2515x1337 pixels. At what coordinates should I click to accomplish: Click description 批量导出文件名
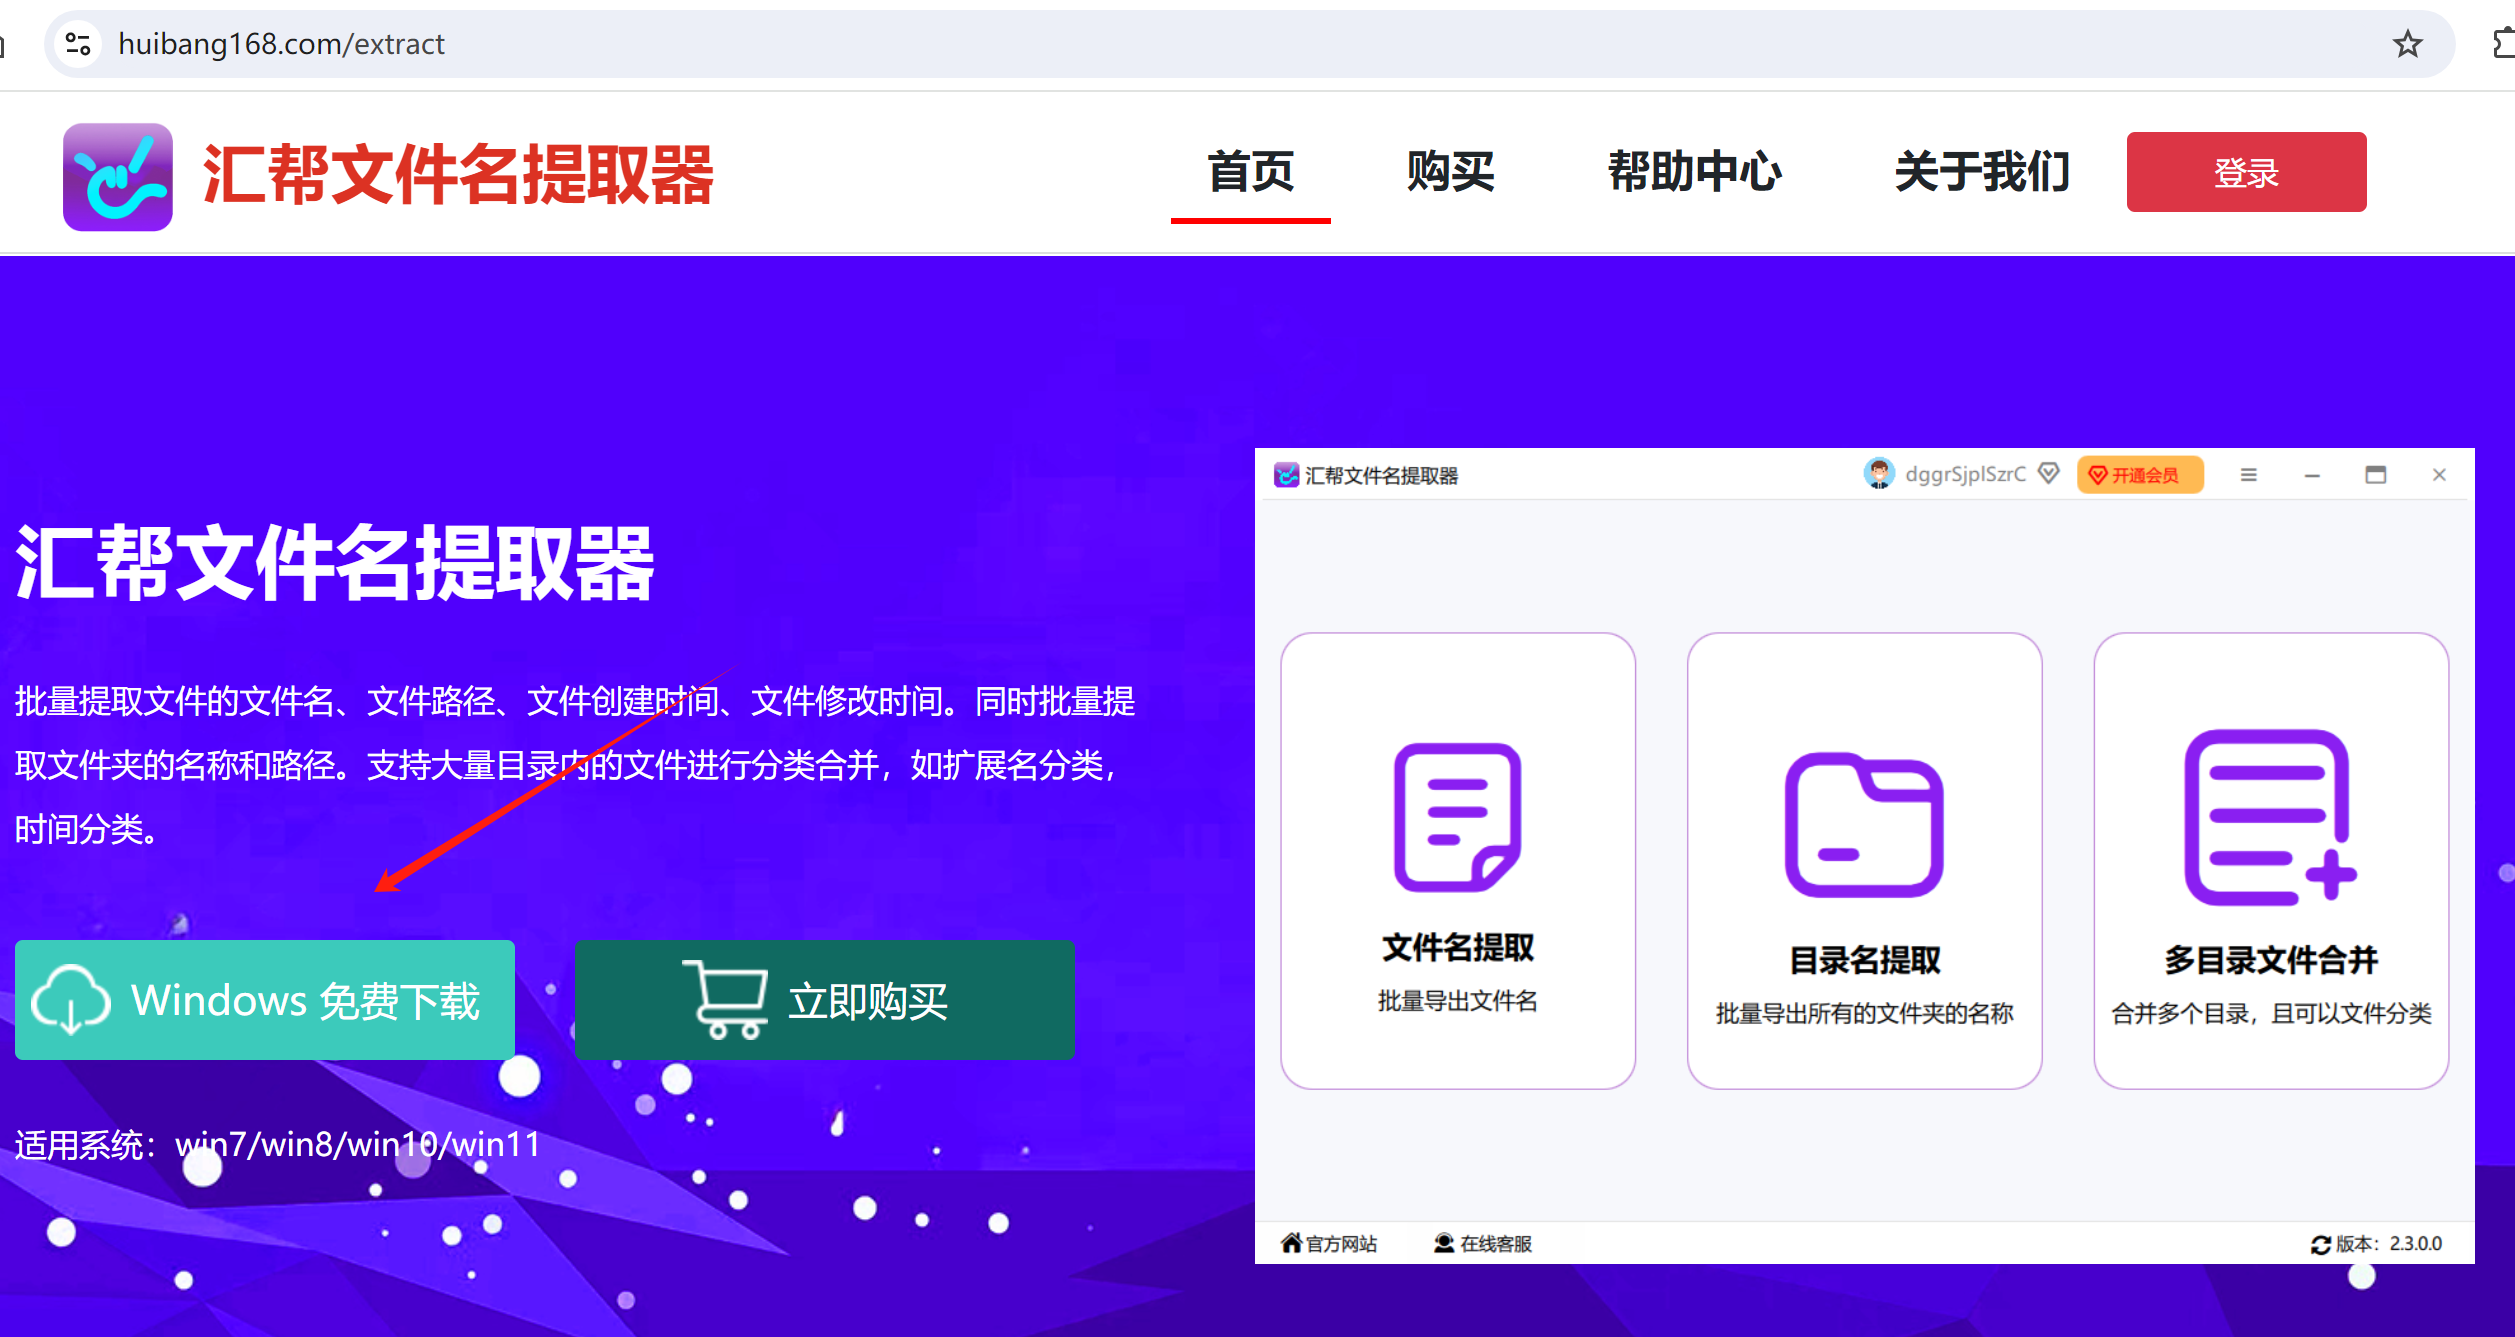coord(1457,1001)
